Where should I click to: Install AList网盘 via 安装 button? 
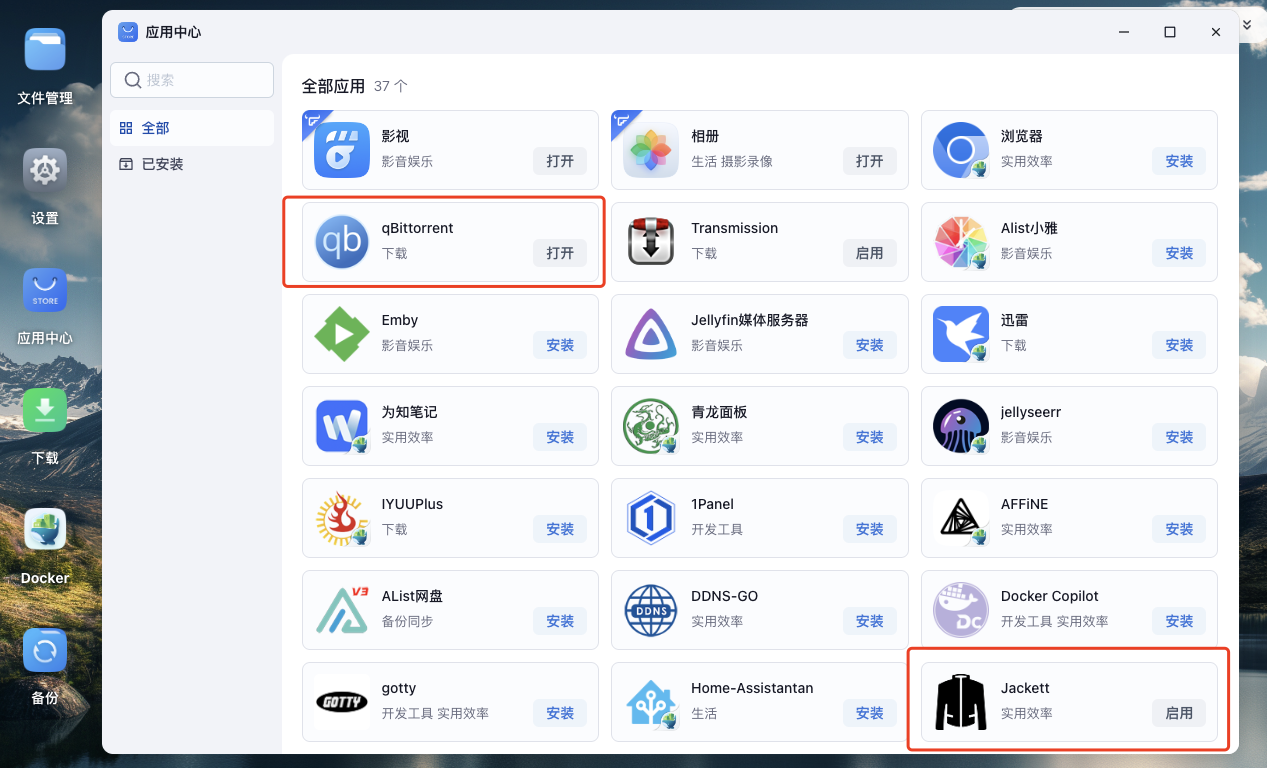pyautogui.click(x=560, y=621)
